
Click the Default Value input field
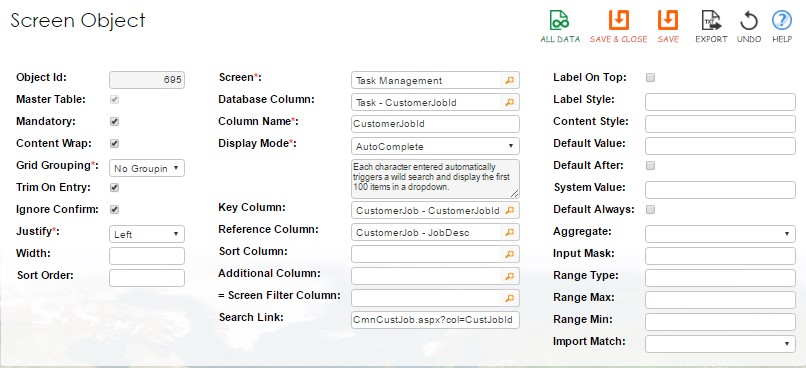coord(720,146)
